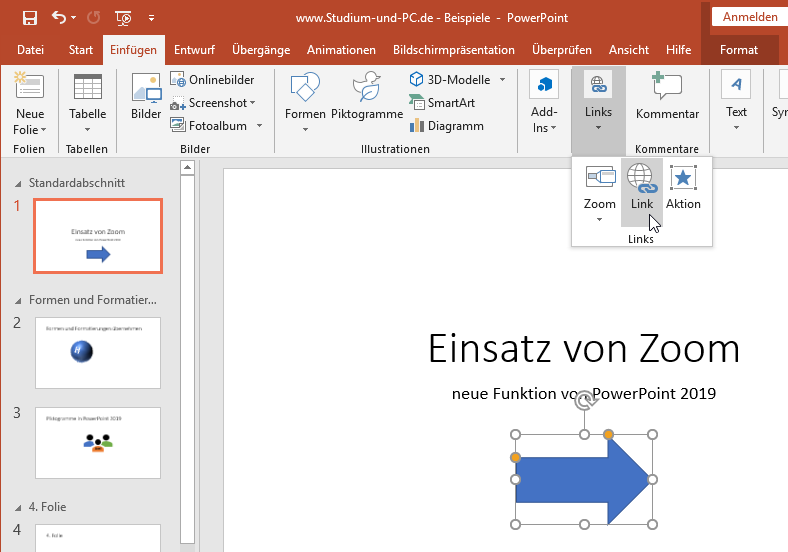The height and width of the screenshot is (552, 788).
Task: Collapse the 4. Folie section
Action: click(x=18, y=508)
